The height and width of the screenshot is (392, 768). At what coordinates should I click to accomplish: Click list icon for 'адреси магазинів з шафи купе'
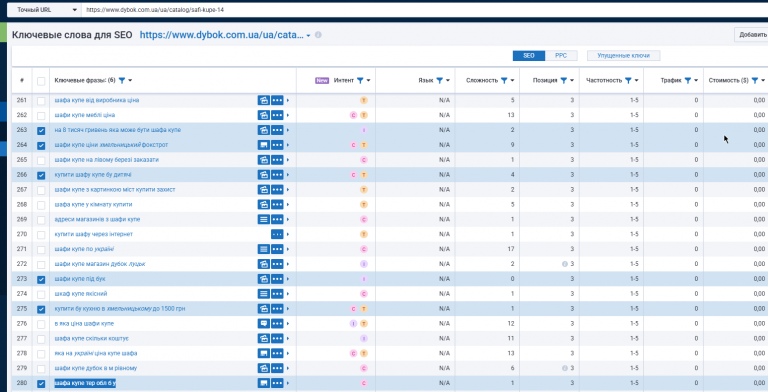pyautogui.click(x=264, y=220)
